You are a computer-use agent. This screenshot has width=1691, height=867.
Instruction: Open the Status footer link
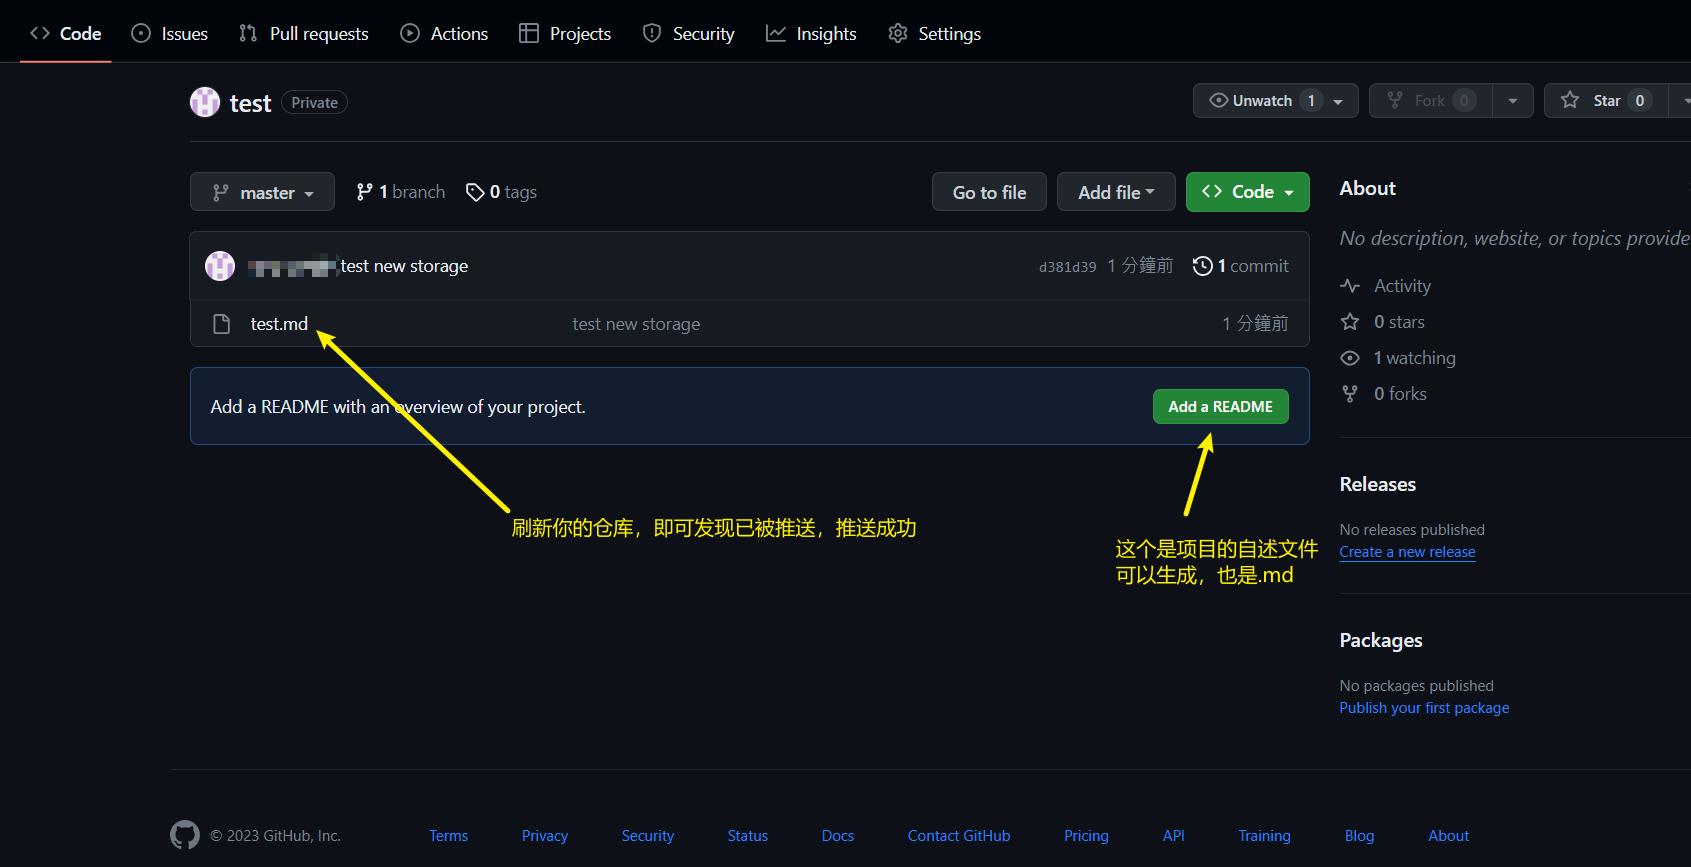[748, 836]
